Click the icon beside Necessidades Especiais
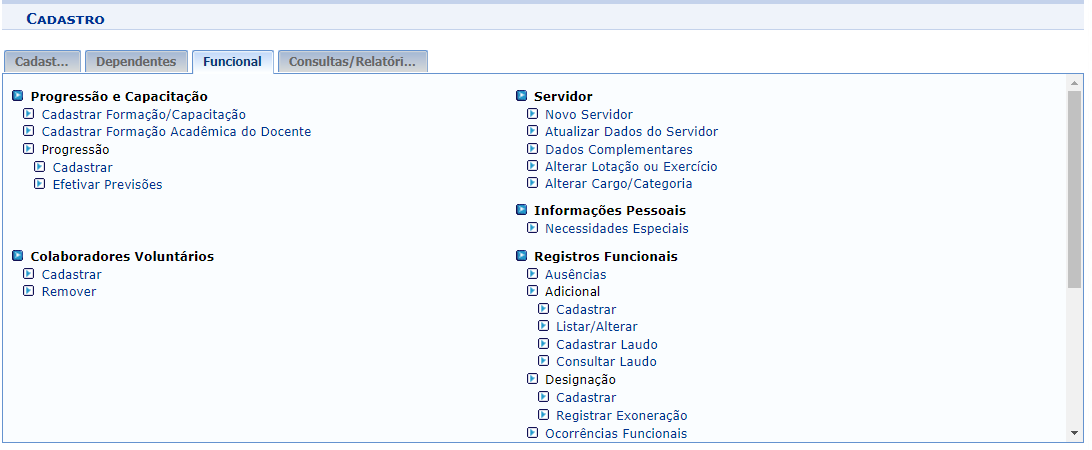 [533, 229]
